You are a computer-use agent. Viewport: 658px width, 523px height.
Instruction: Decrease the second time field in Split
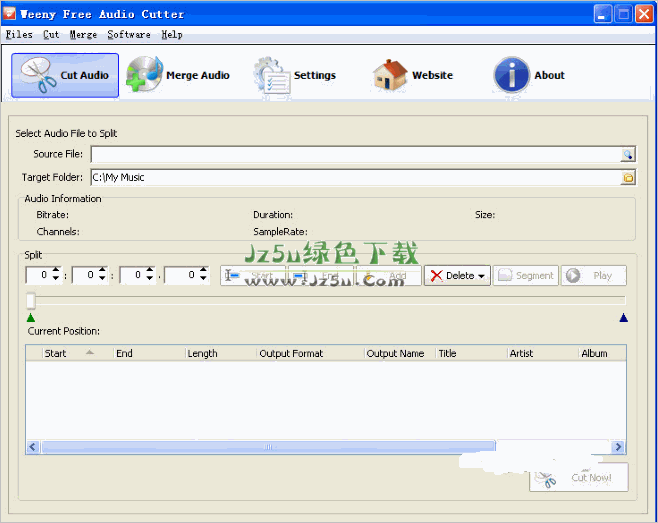tap(102, 279)
